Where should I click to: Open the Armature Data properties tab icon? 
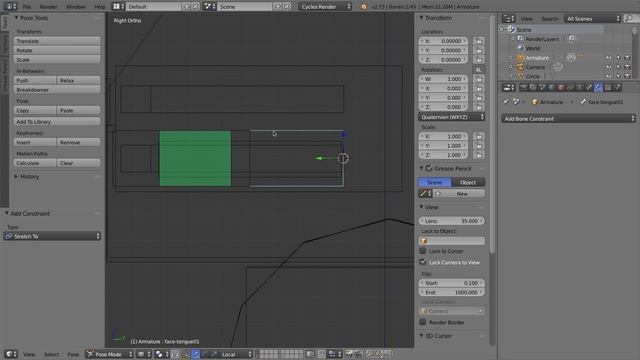580,87
